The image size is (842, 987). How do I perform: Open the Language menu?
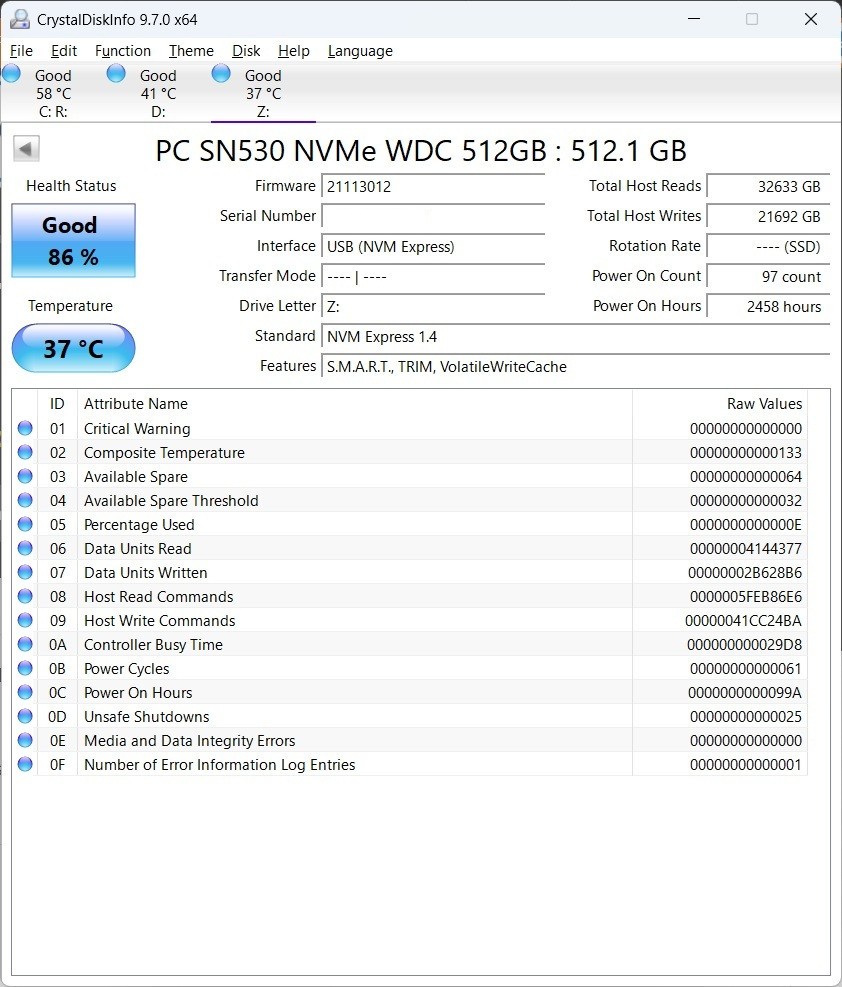[x=360, y=51]
